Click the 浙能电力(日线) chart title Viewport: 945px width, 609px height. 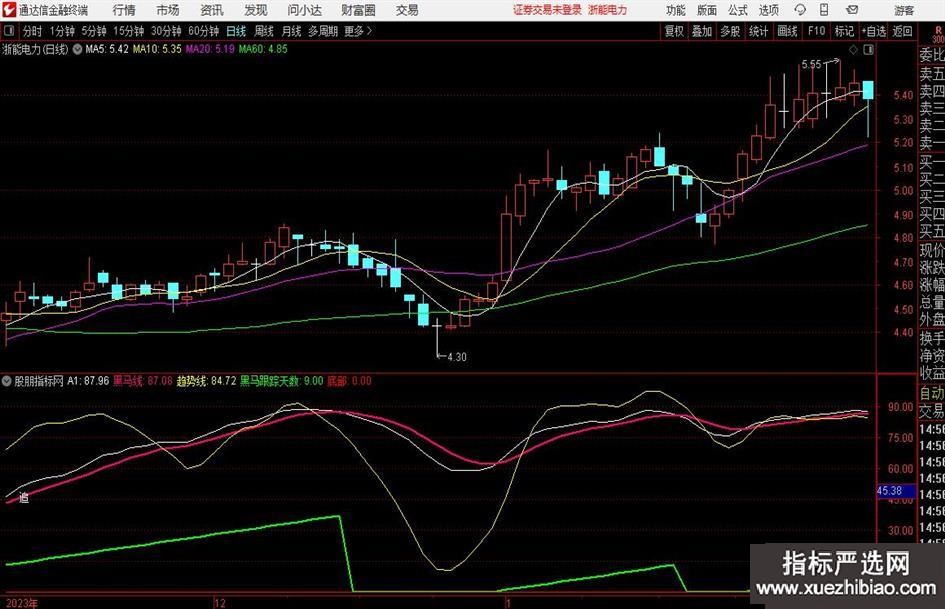36,49
